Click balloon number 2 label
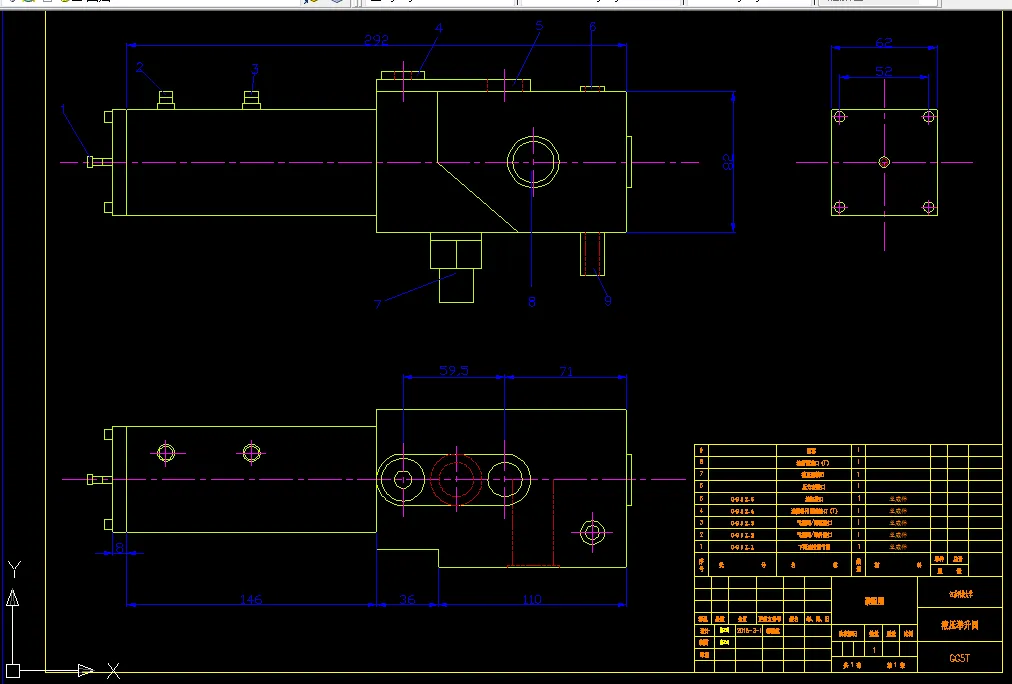 click(139, 67)
